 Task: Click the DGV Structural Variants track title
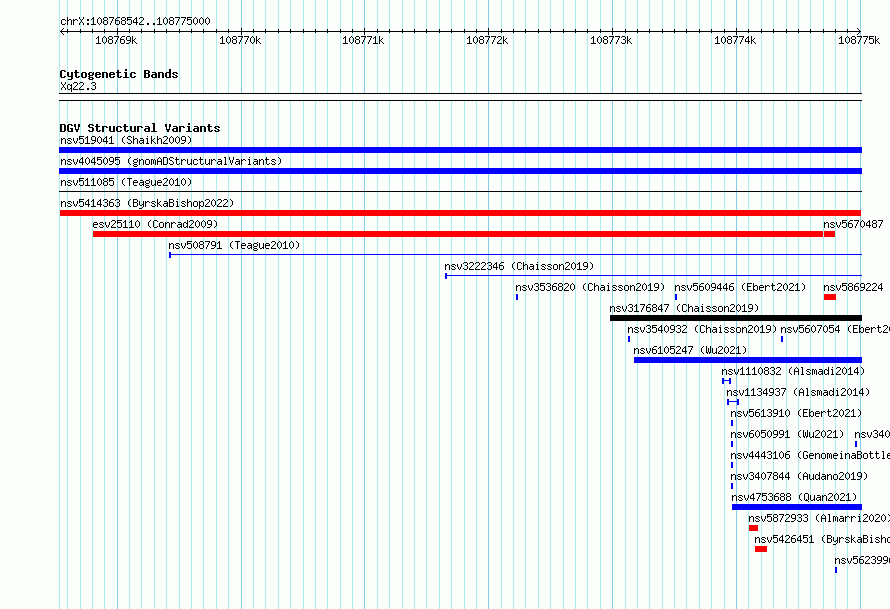[x=140, y=128]
